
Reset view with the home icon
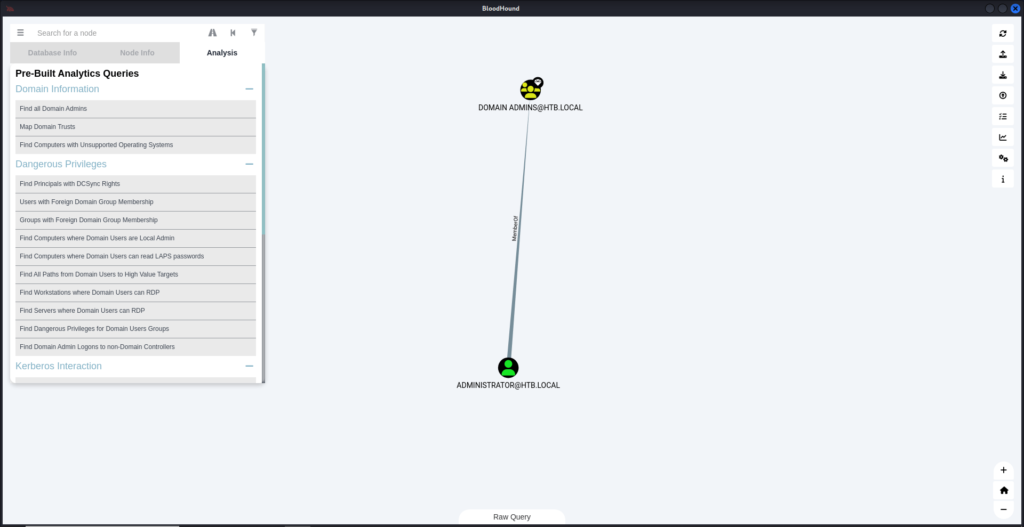coord(1004,490)
